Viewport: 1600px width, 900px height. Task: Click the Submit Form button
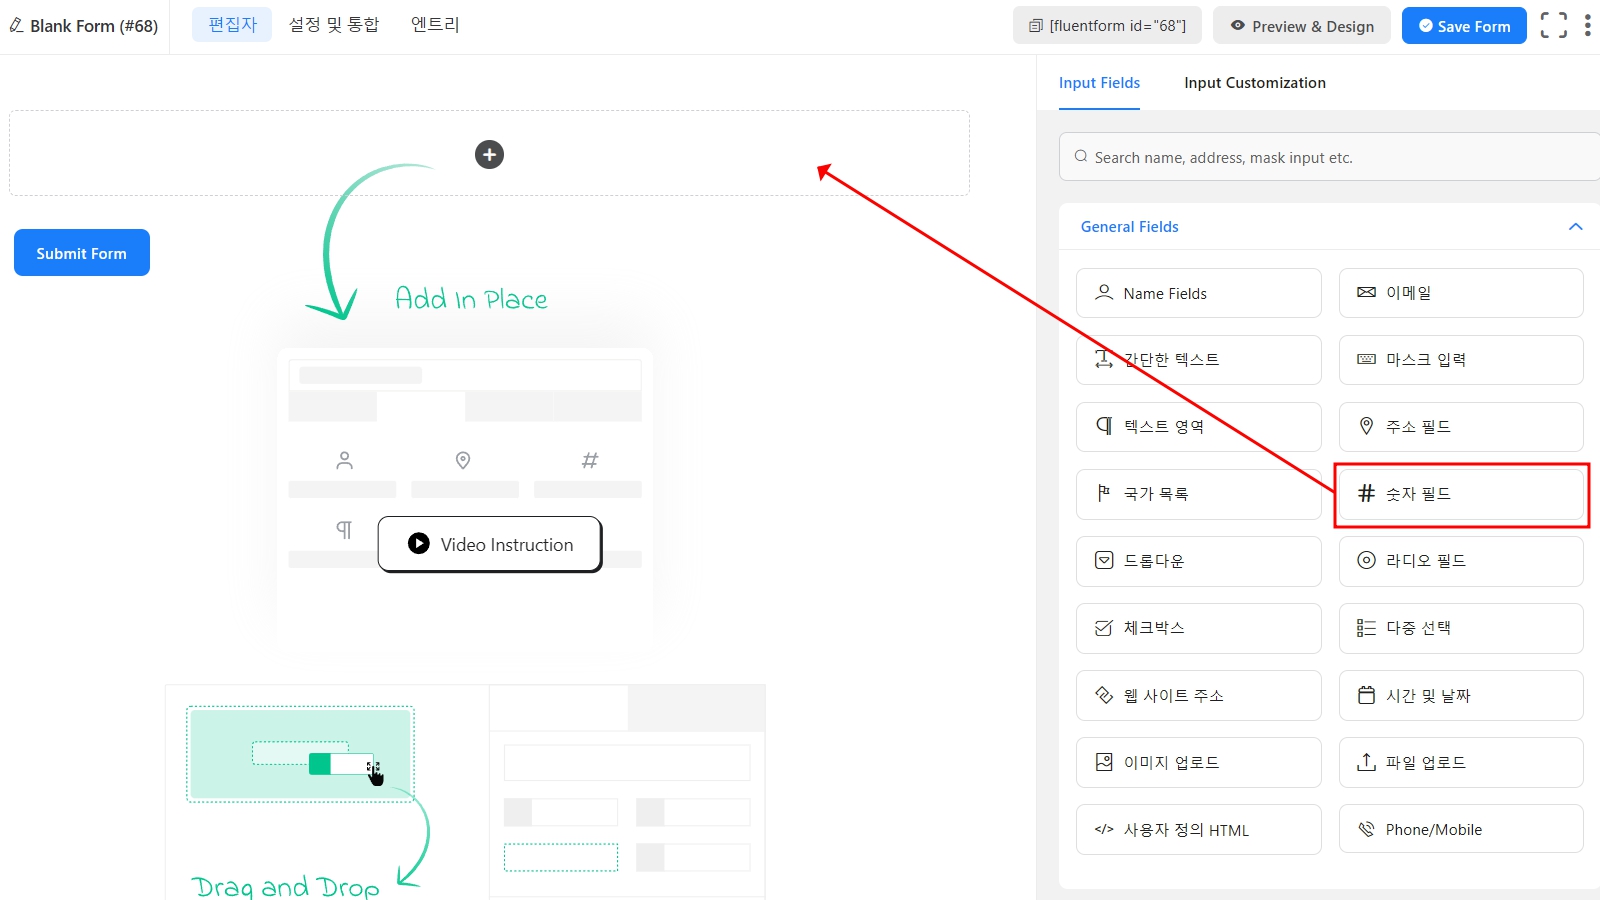(82, 253)
